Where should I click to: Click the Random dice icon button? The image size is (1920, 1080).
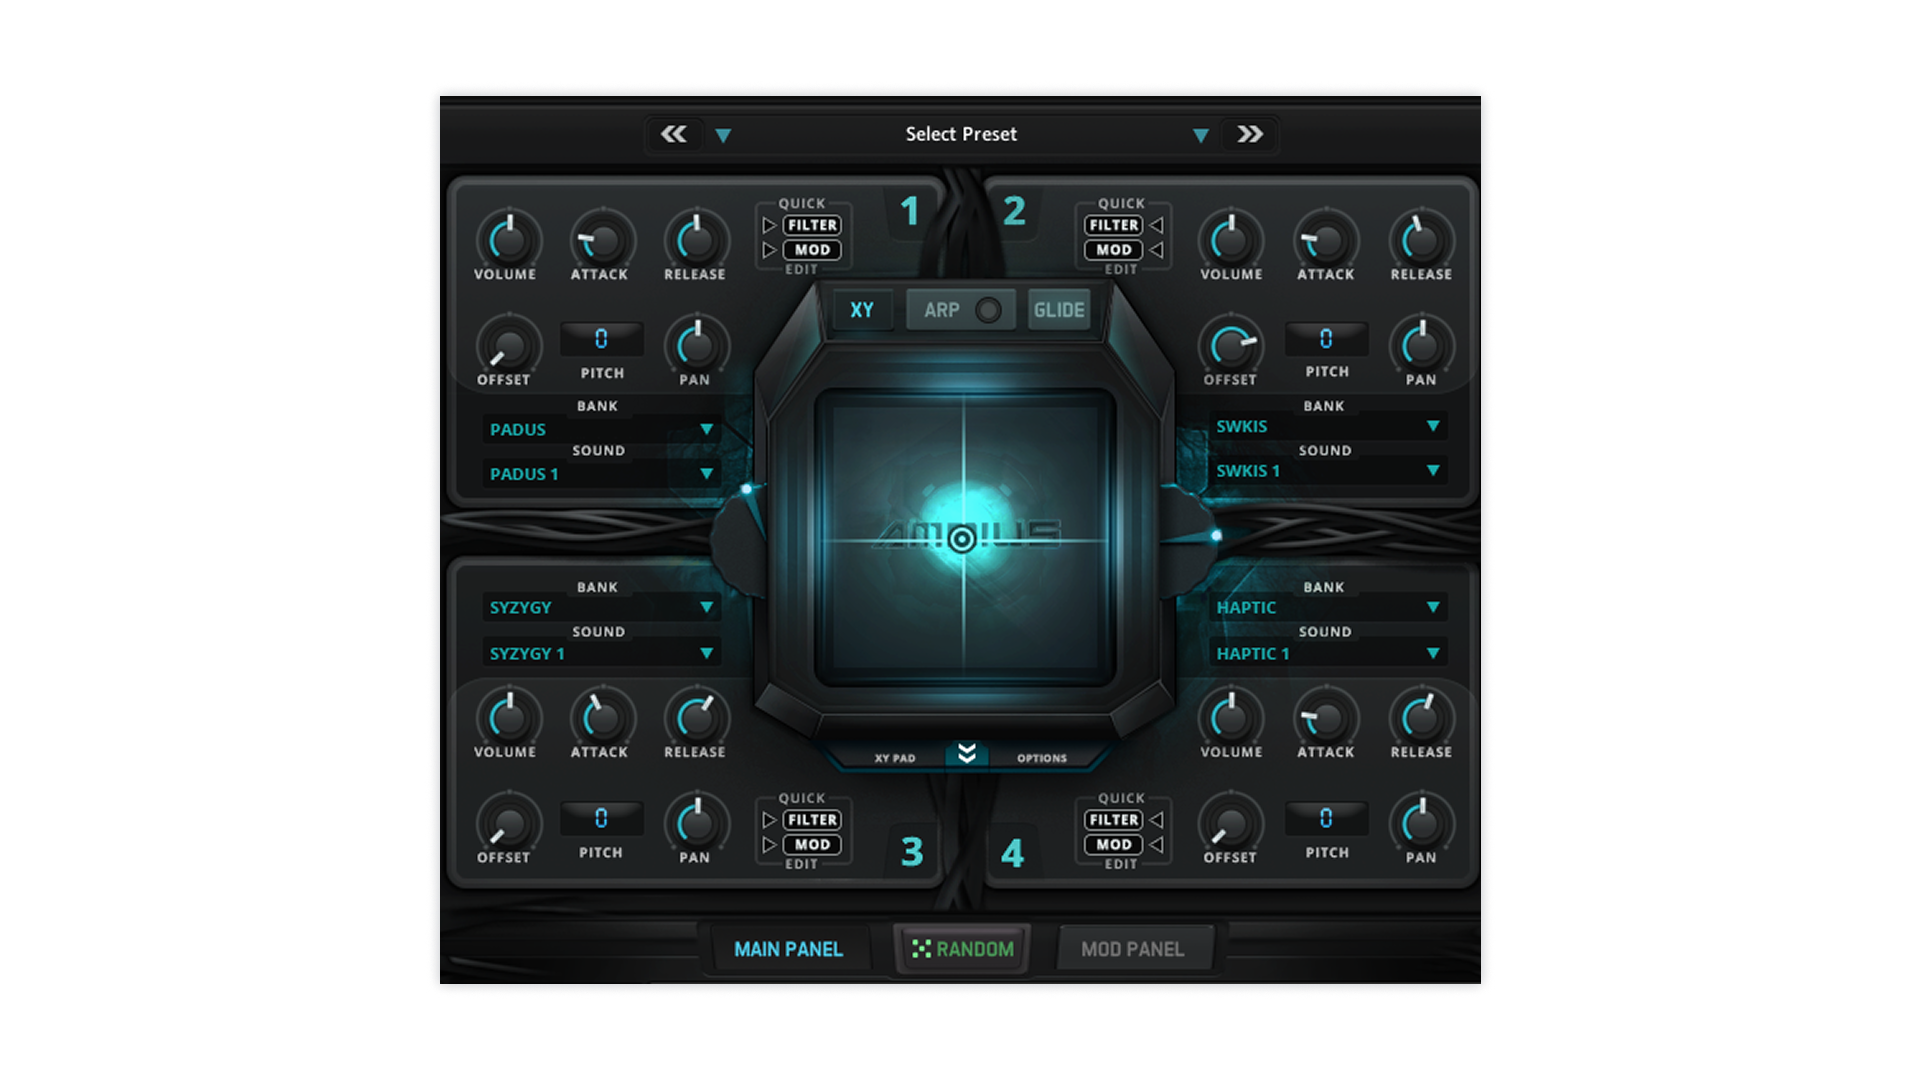pos(922,949)
